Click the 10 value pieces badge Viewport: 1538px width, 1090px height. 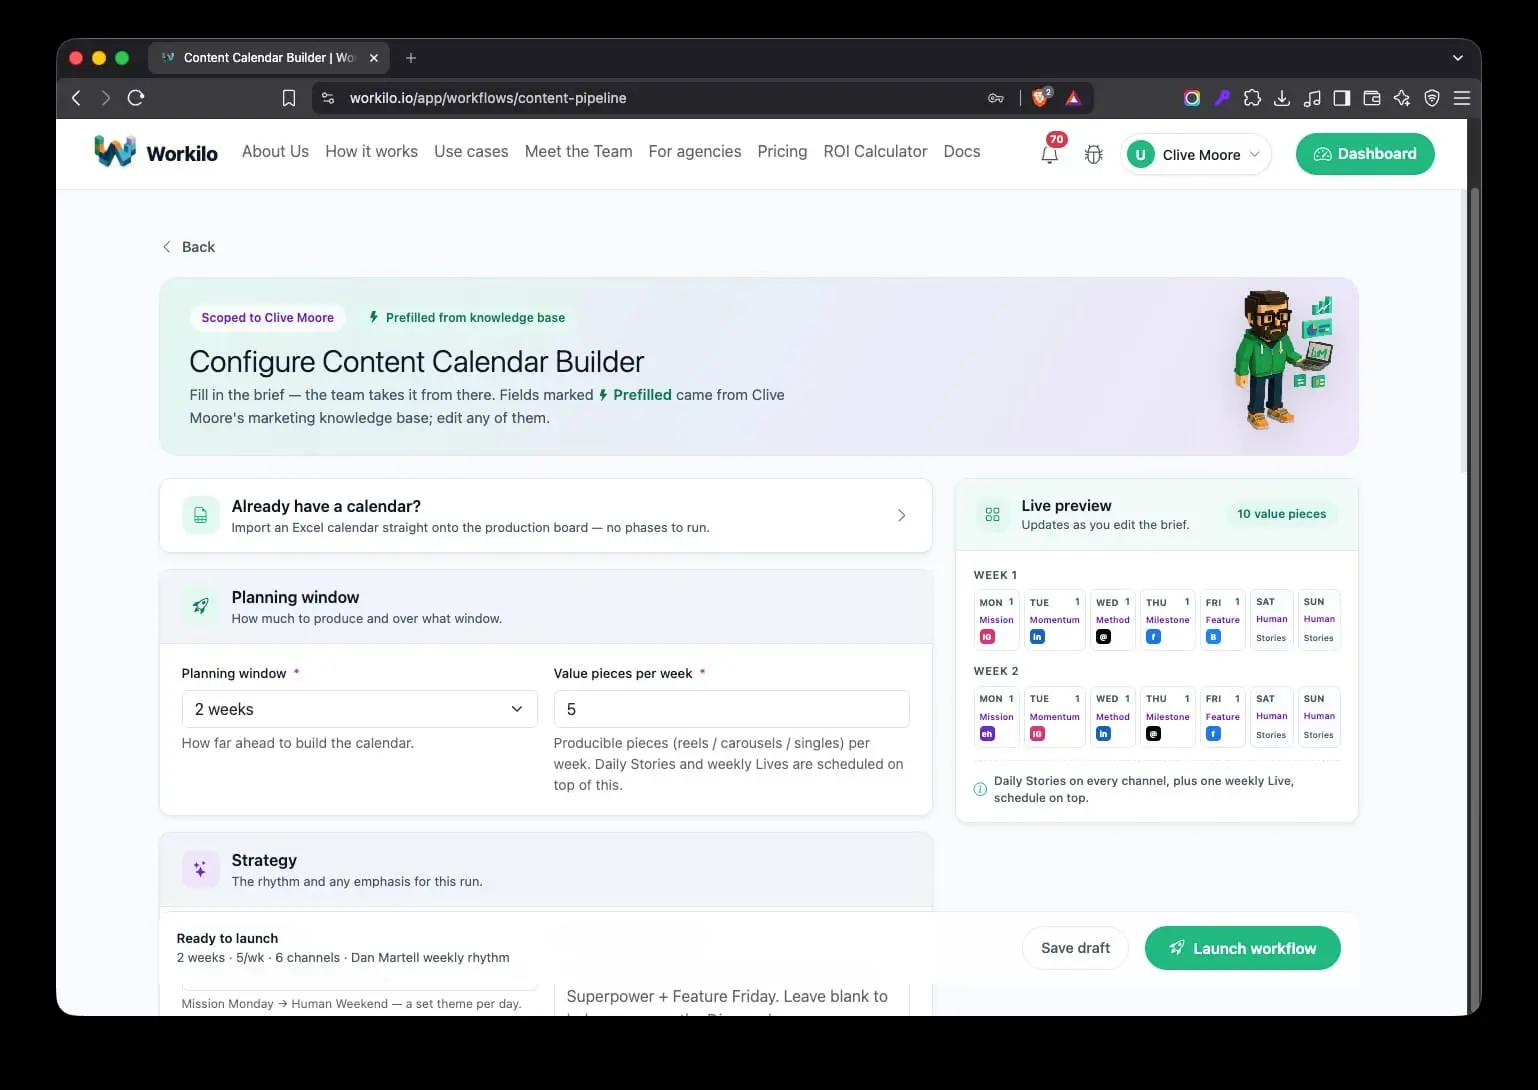tap(1281, 514)
